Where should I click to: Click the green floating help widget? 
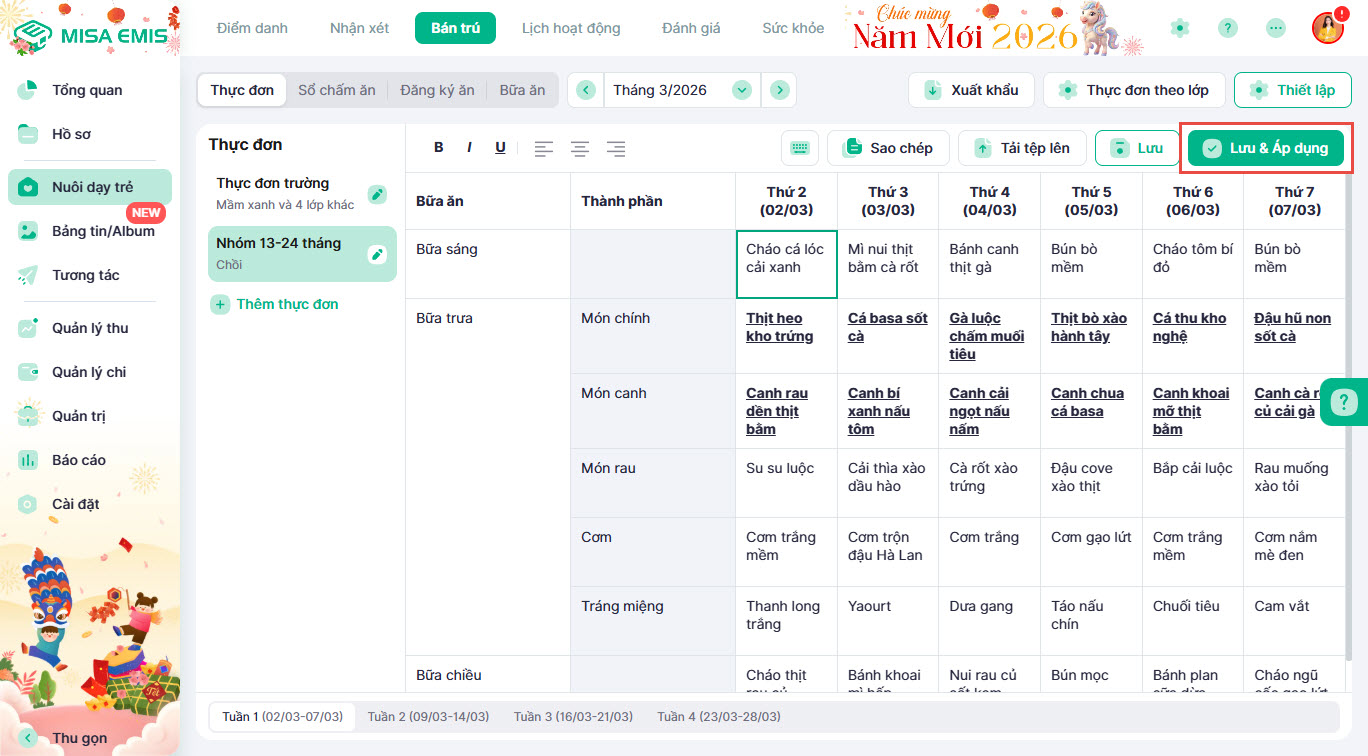[x=1343, y=402]
